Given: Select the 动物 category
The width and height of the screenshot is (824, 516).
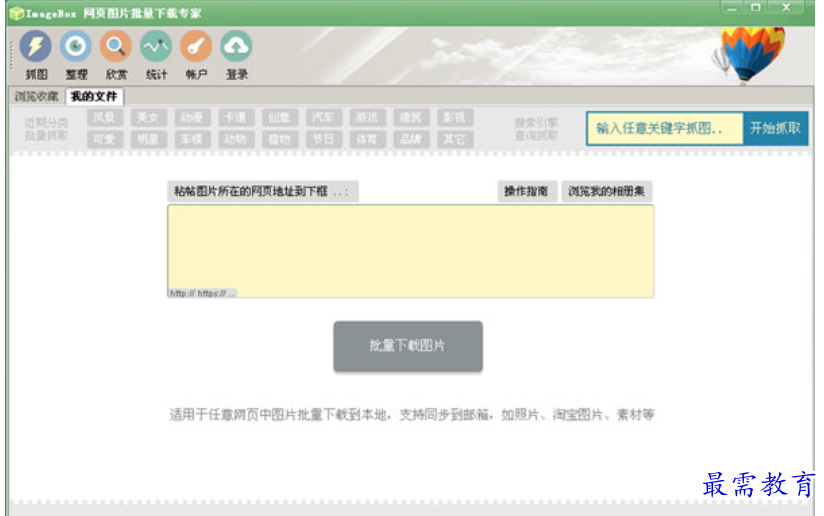Looking at the screenshot, I should 236,139.
